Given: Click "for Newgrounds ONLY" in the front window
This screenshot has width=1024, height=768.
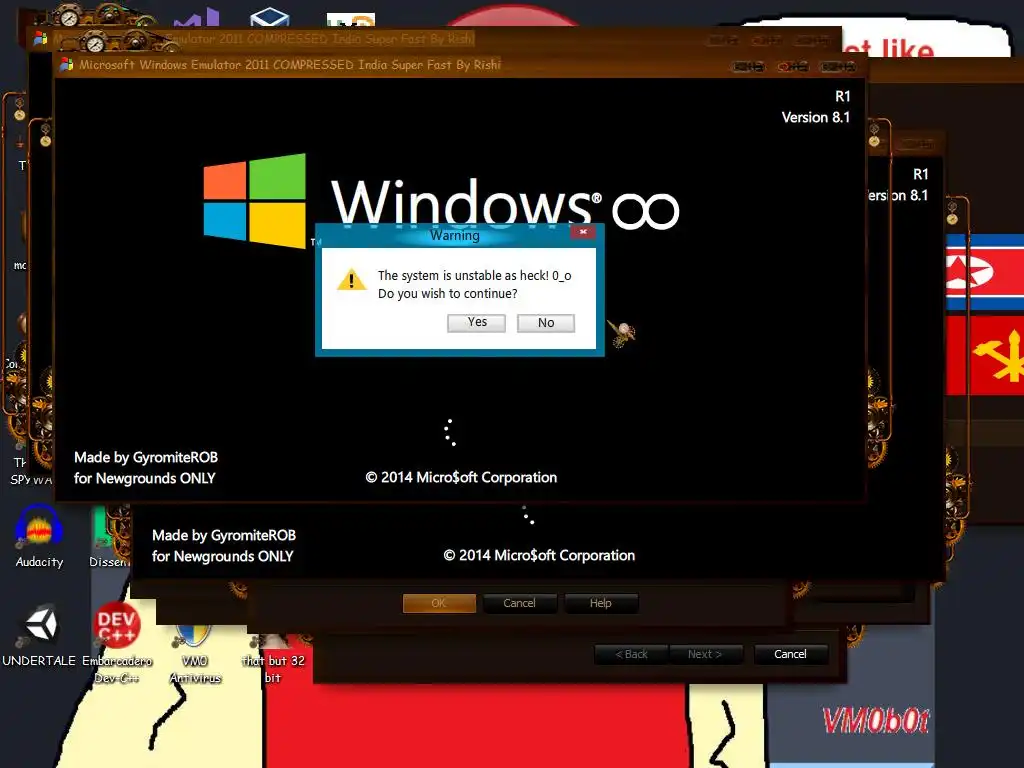Looking at the screenshot, I should 144,478.
